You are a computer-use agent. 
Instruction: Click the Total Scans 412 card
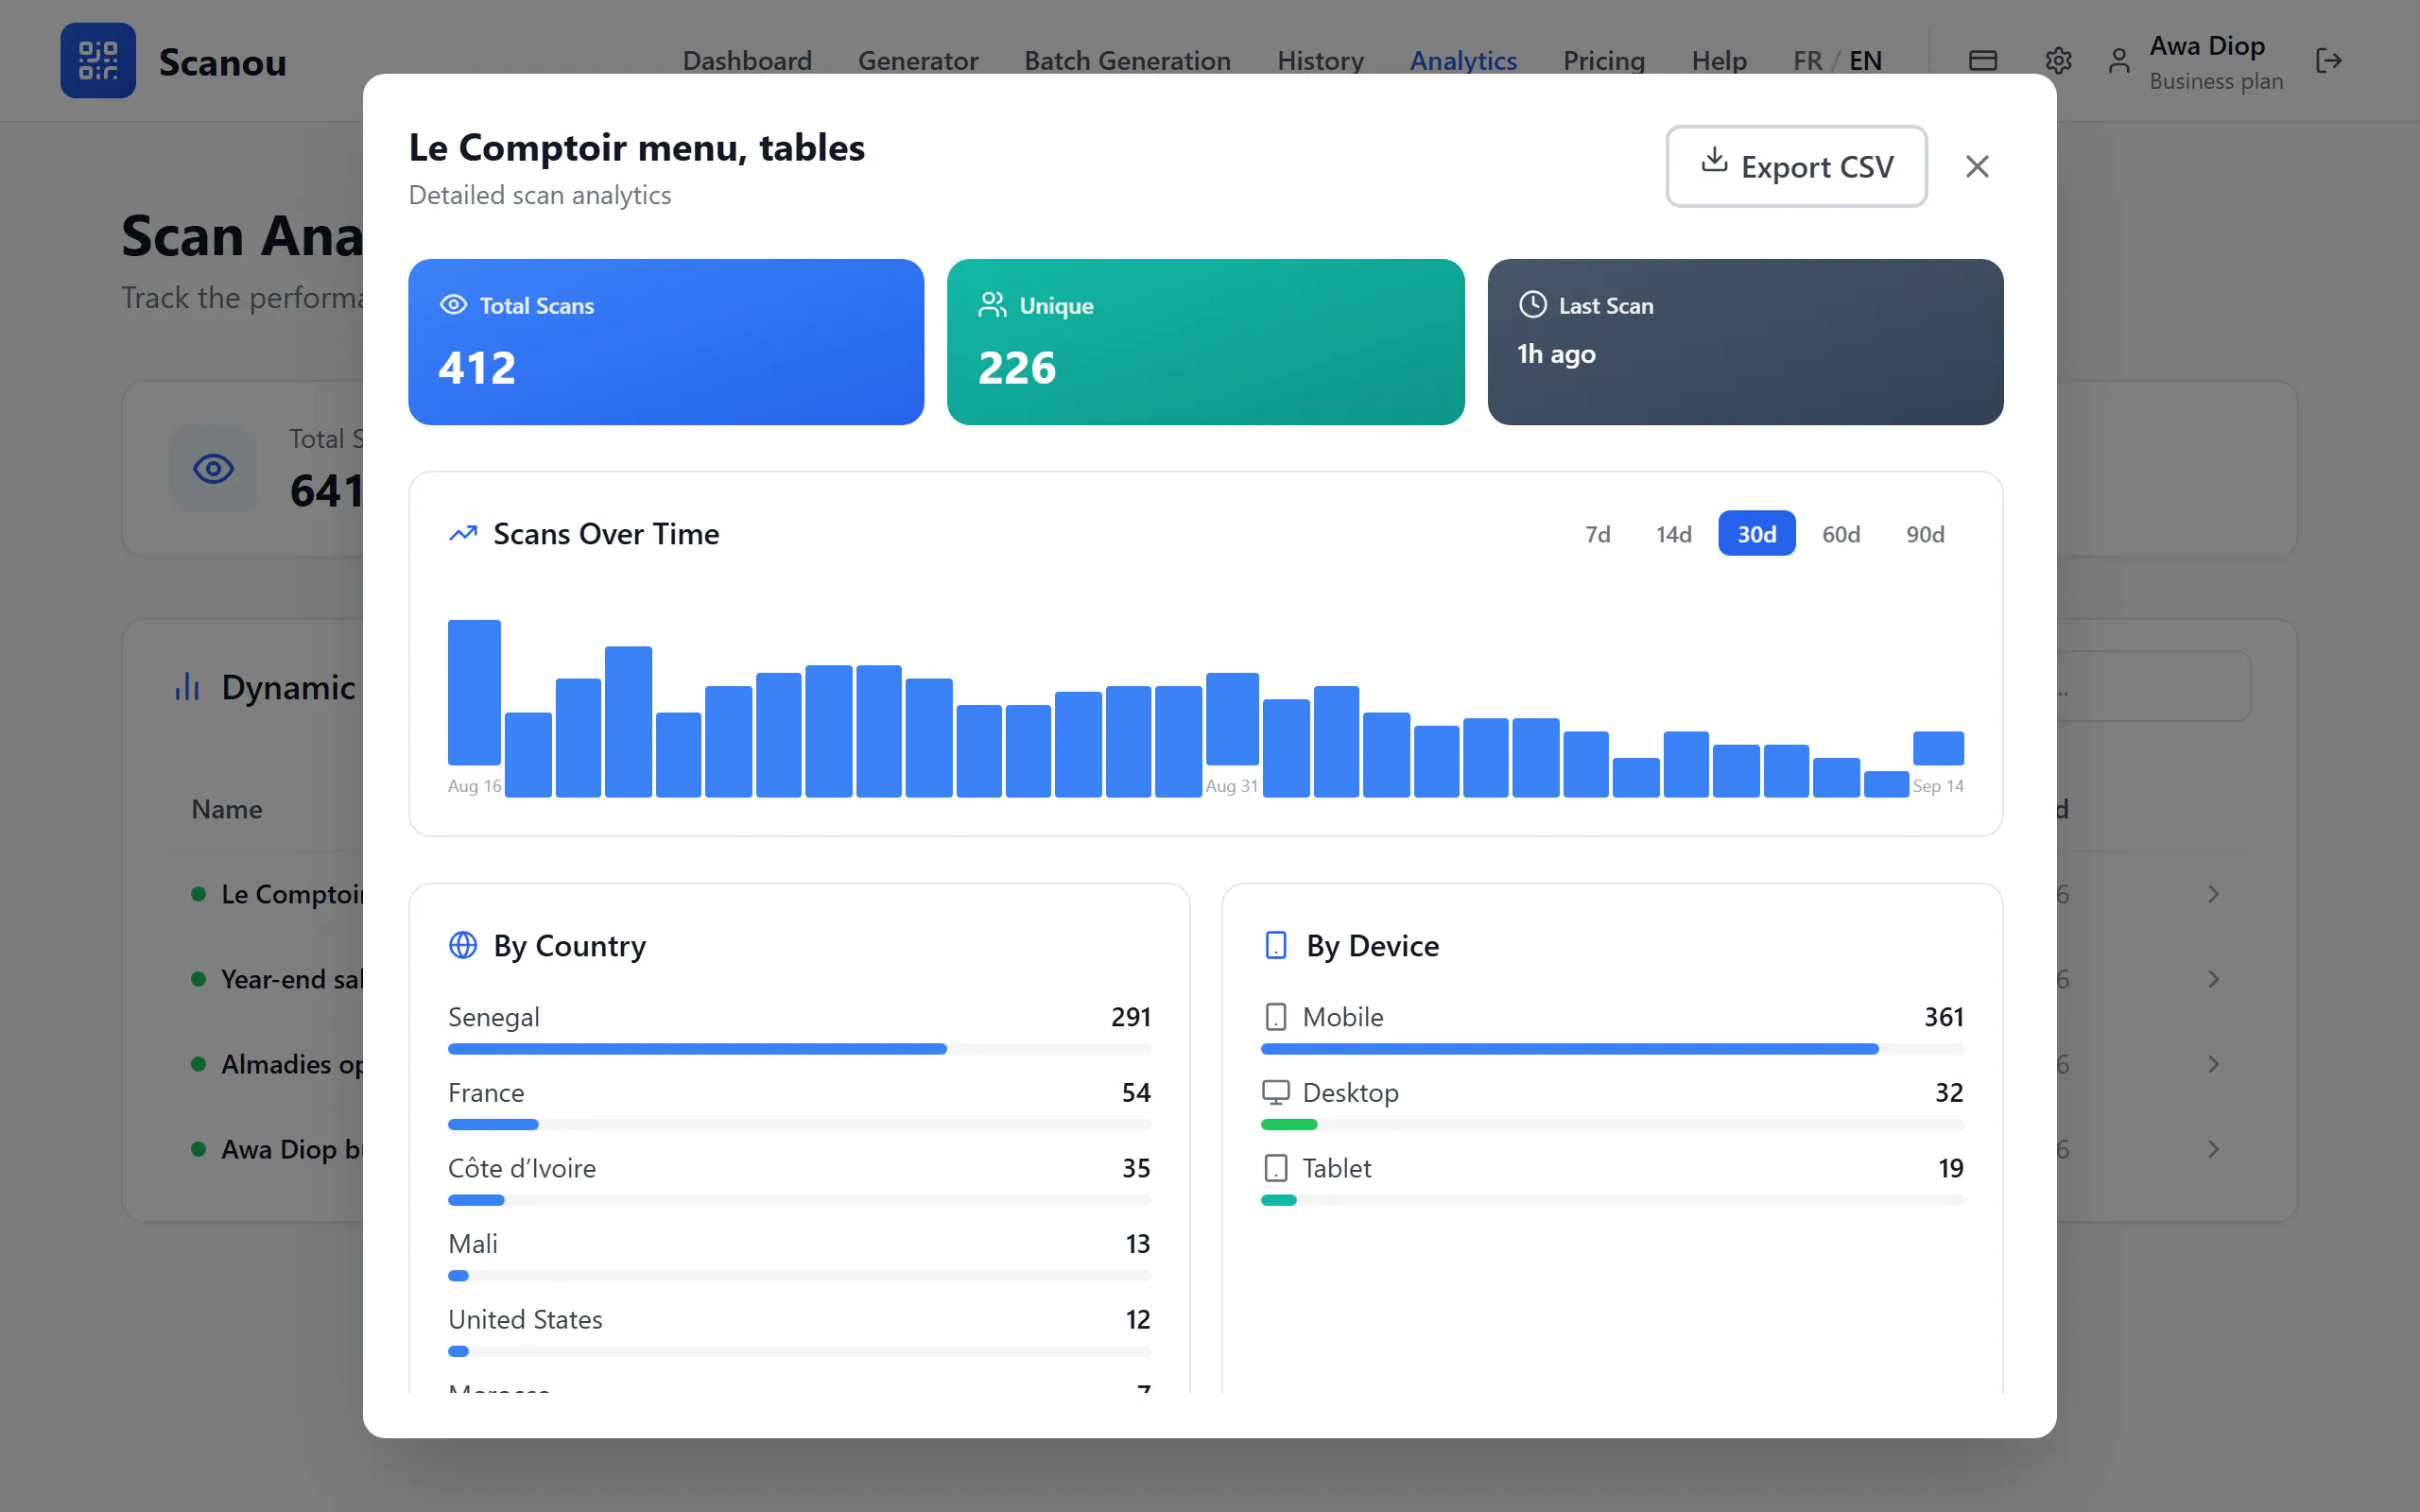coord(666,342)
